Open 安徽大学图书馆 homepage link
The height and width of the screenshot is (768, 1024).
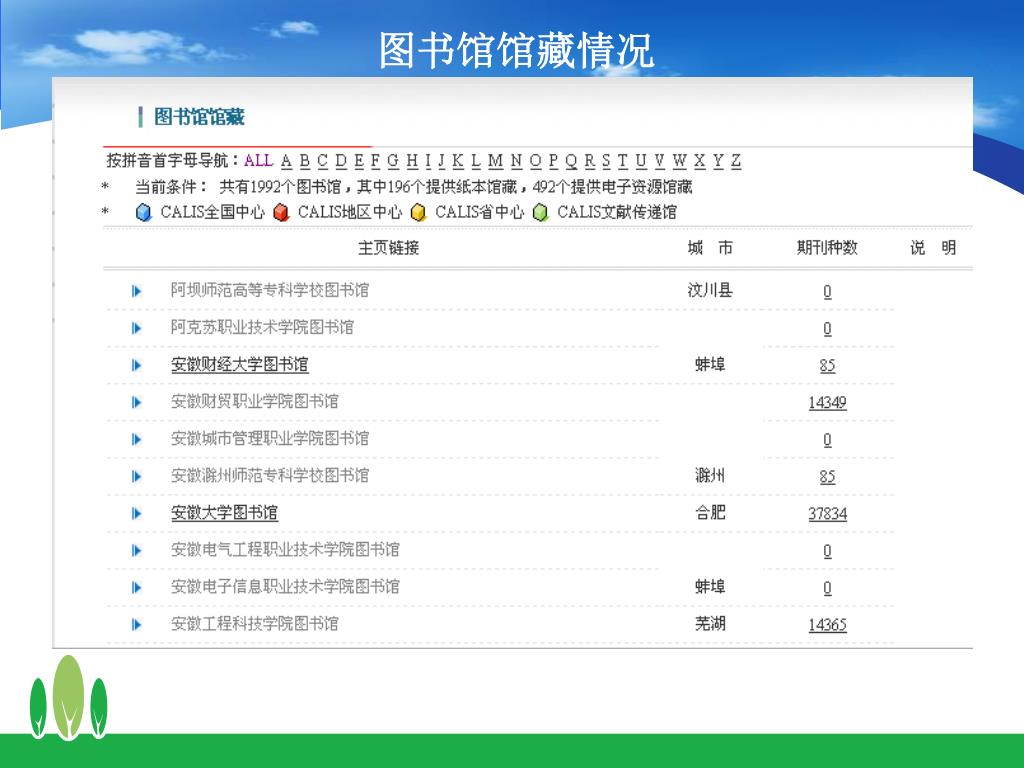click(224, 513)
